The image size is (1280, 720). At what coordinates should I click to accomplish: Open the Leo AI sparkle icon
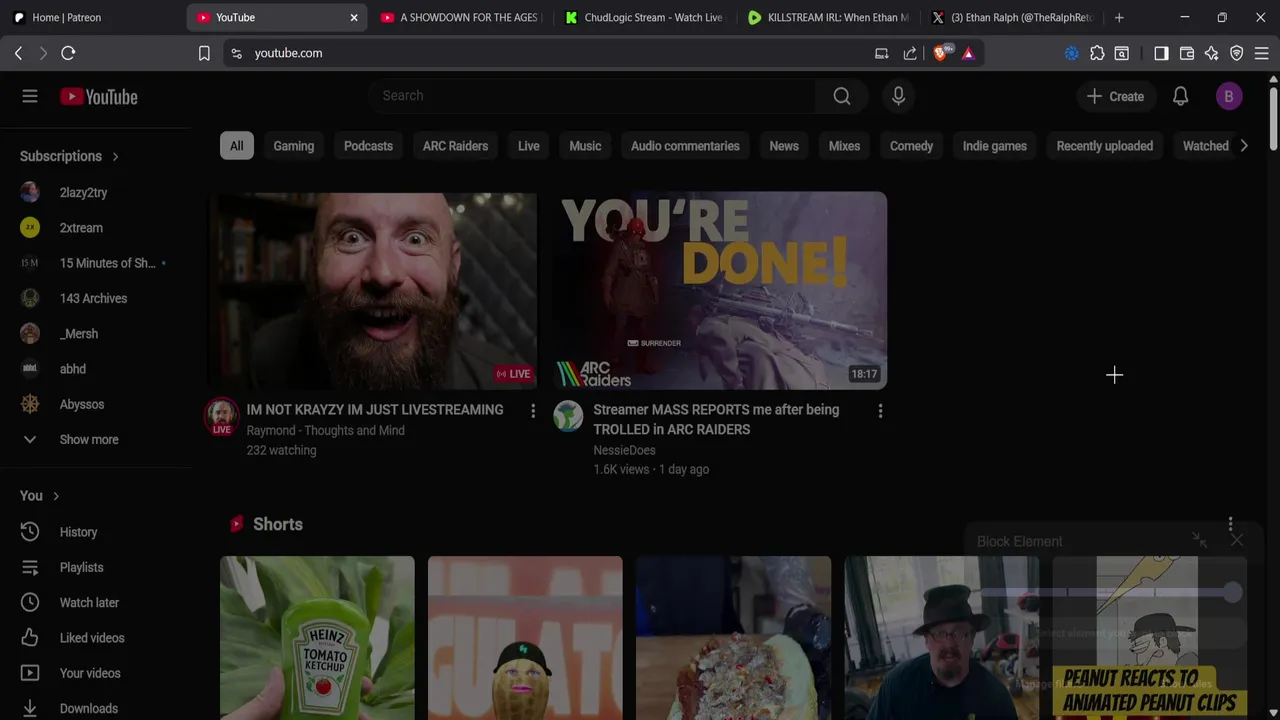(x=1212, y=53)
